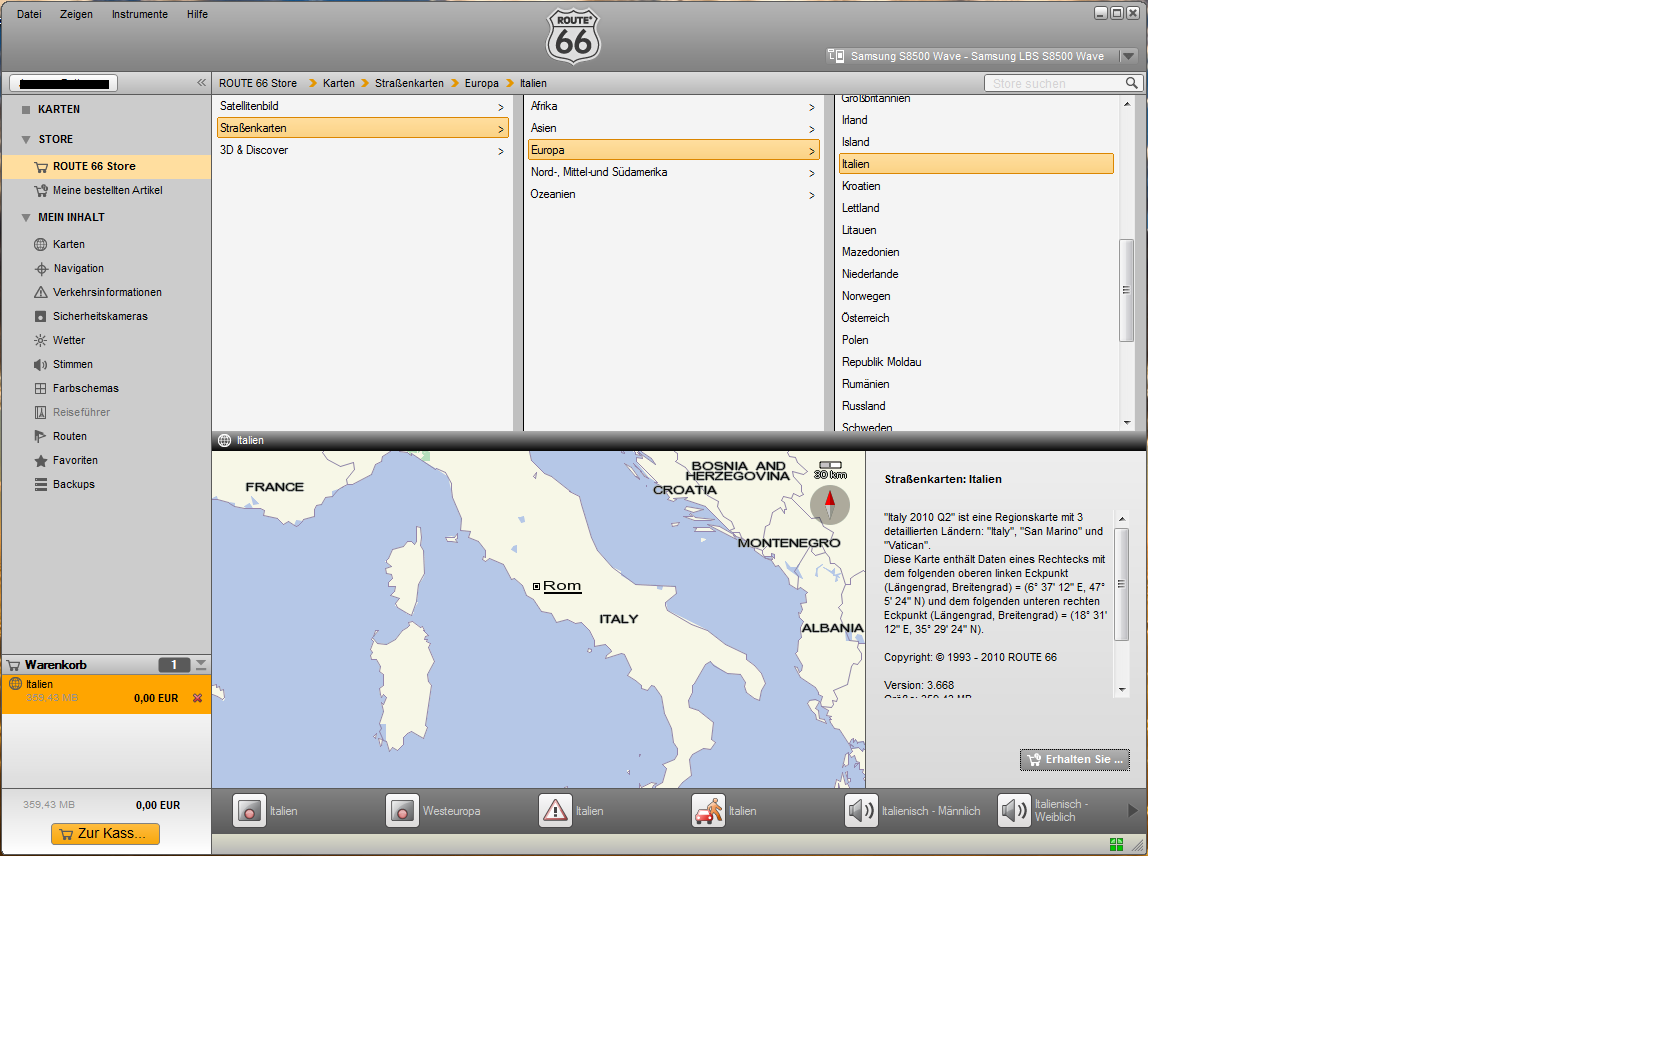Click the description text scrollbar thumb
The height and width of the screenshot is (1050, 1680).
pyautogui.click(x=1121, y=584)
